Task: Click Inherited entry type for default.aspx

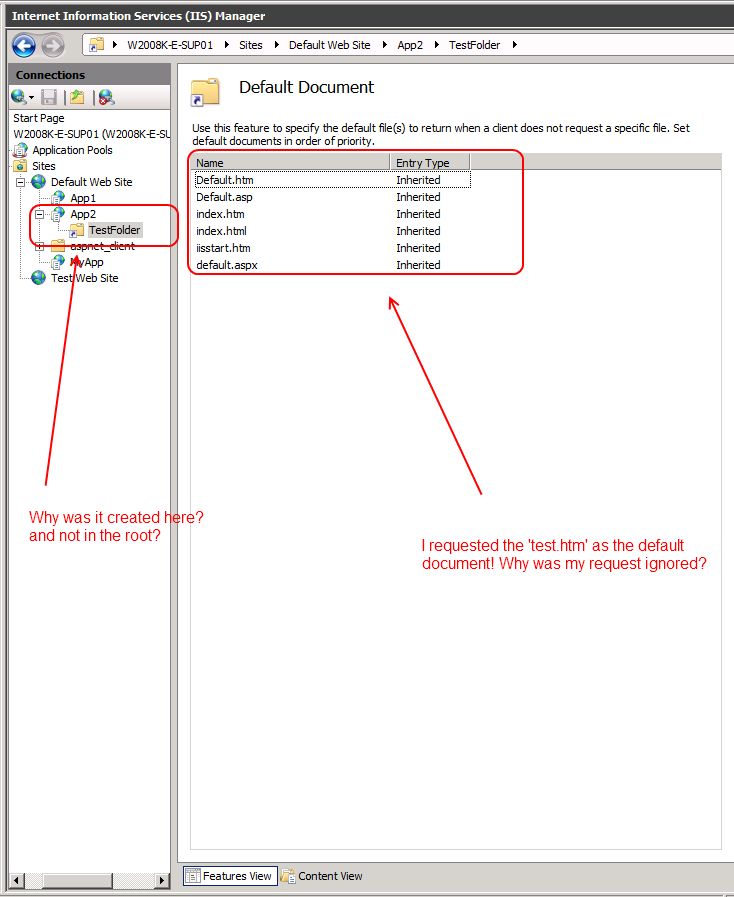Action: pyautogui.click(x=418, y=265)
